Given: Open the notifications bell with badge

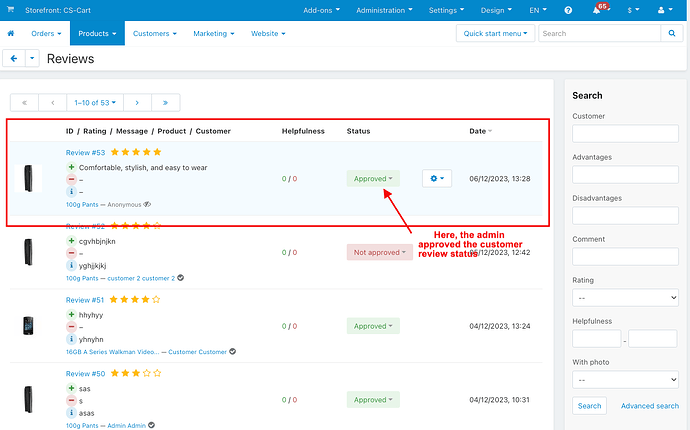Looking at the screenshot, I should pos(597,10).
